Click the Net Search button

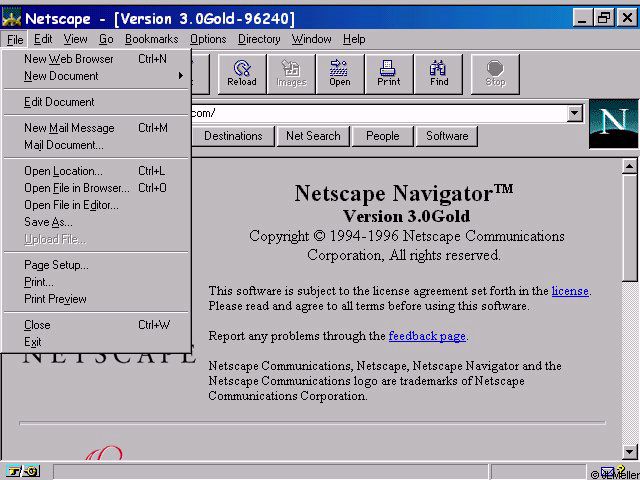coord(313,136)
